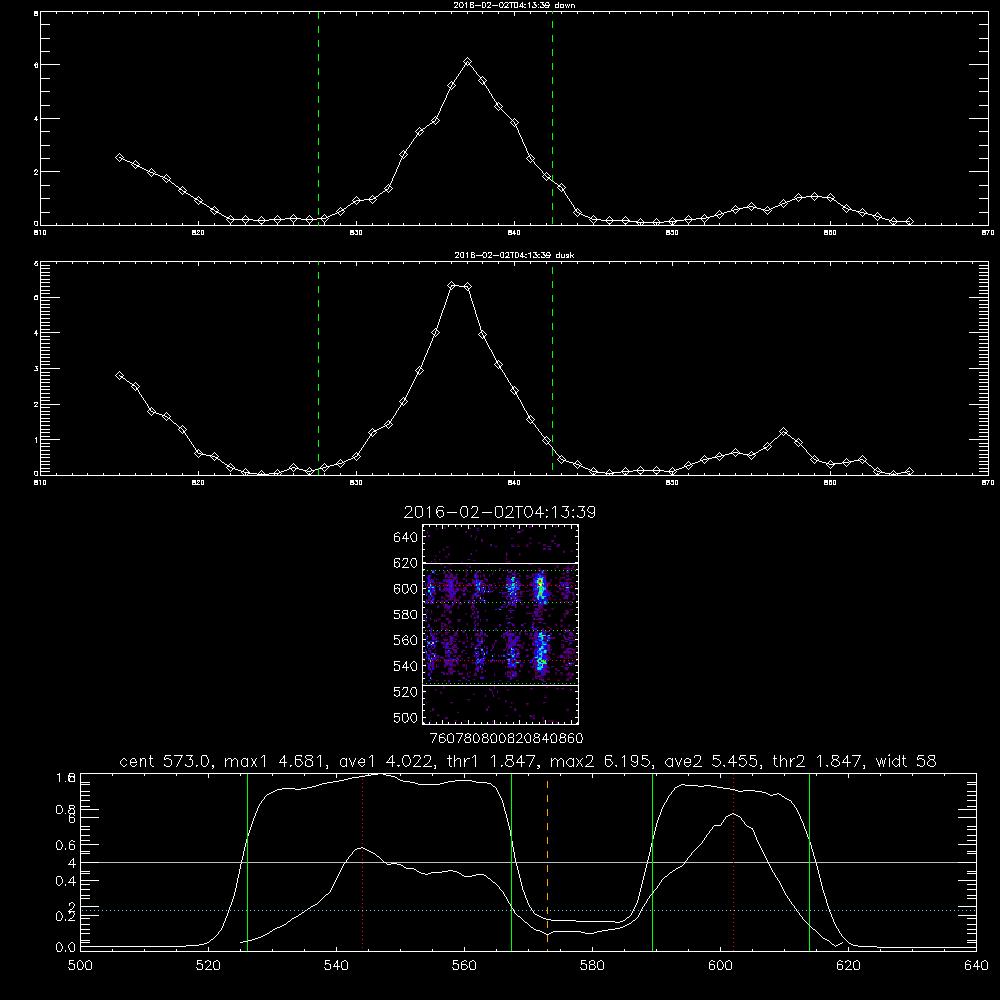Click the 500 label on heatmap y-axis
The width and height of the screenshot is (1000, 1000).
[406, 717]
